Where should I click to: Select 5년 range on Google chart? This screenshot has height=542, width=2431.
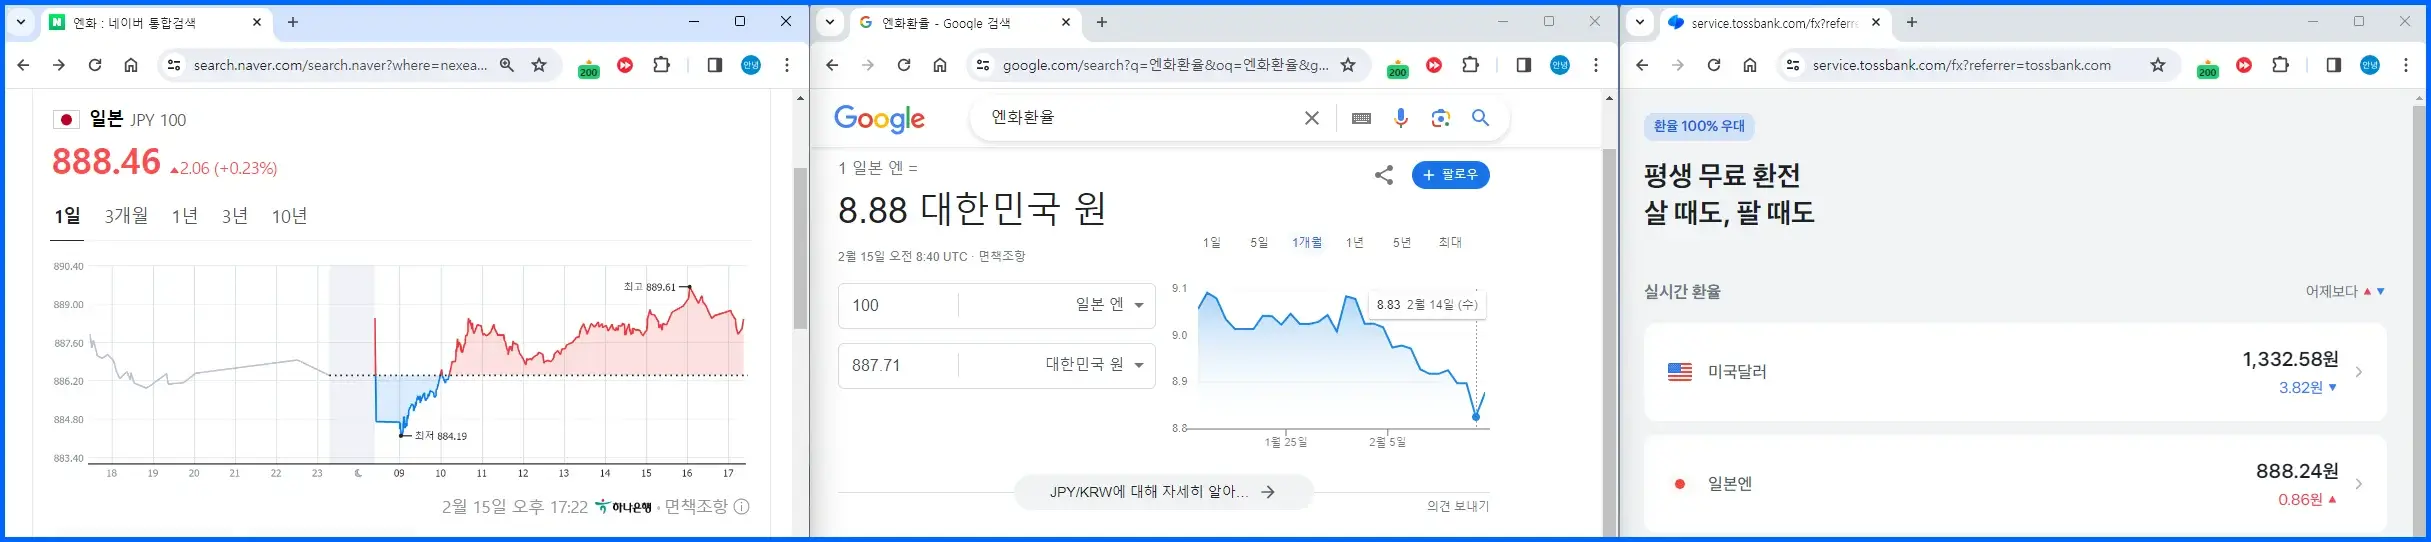click(x=1402, y=243)
